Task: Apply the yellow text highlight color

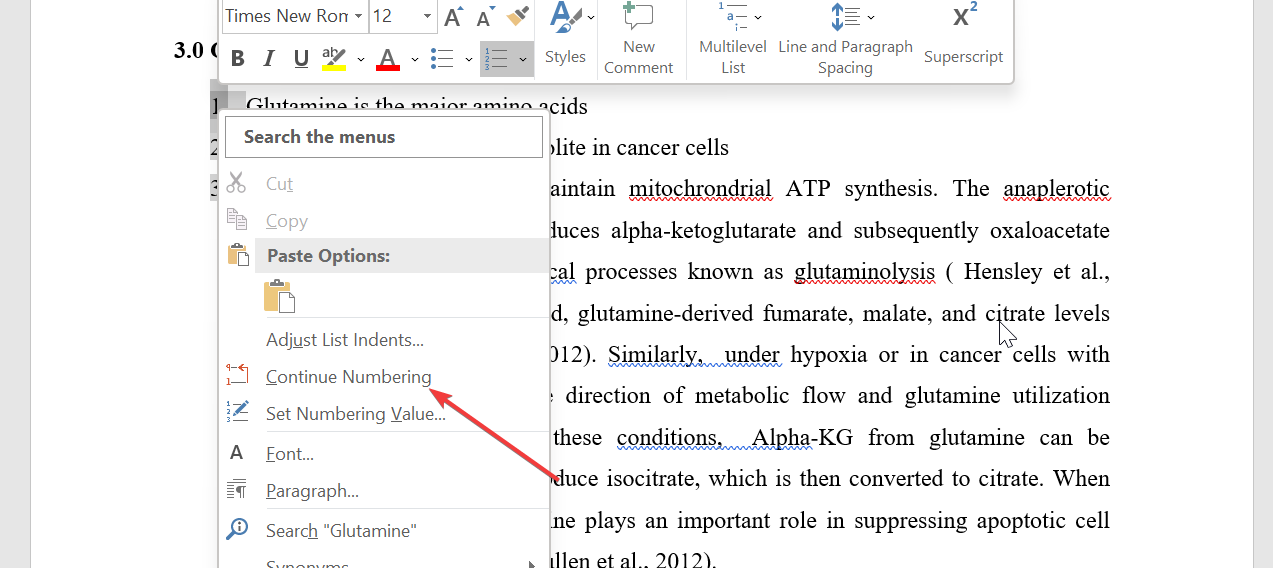Action: pos(333,59)
